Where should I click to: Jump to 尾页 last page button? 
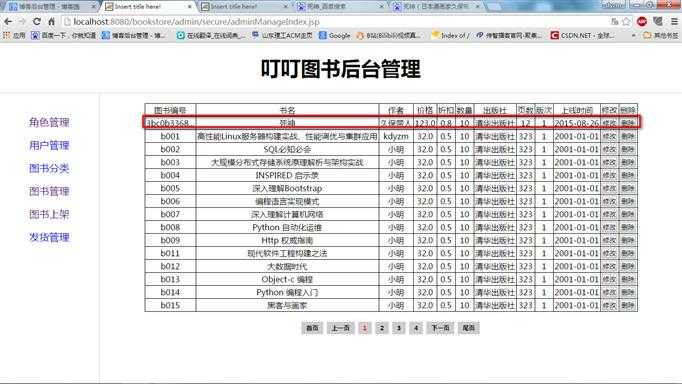coord(468,328)
